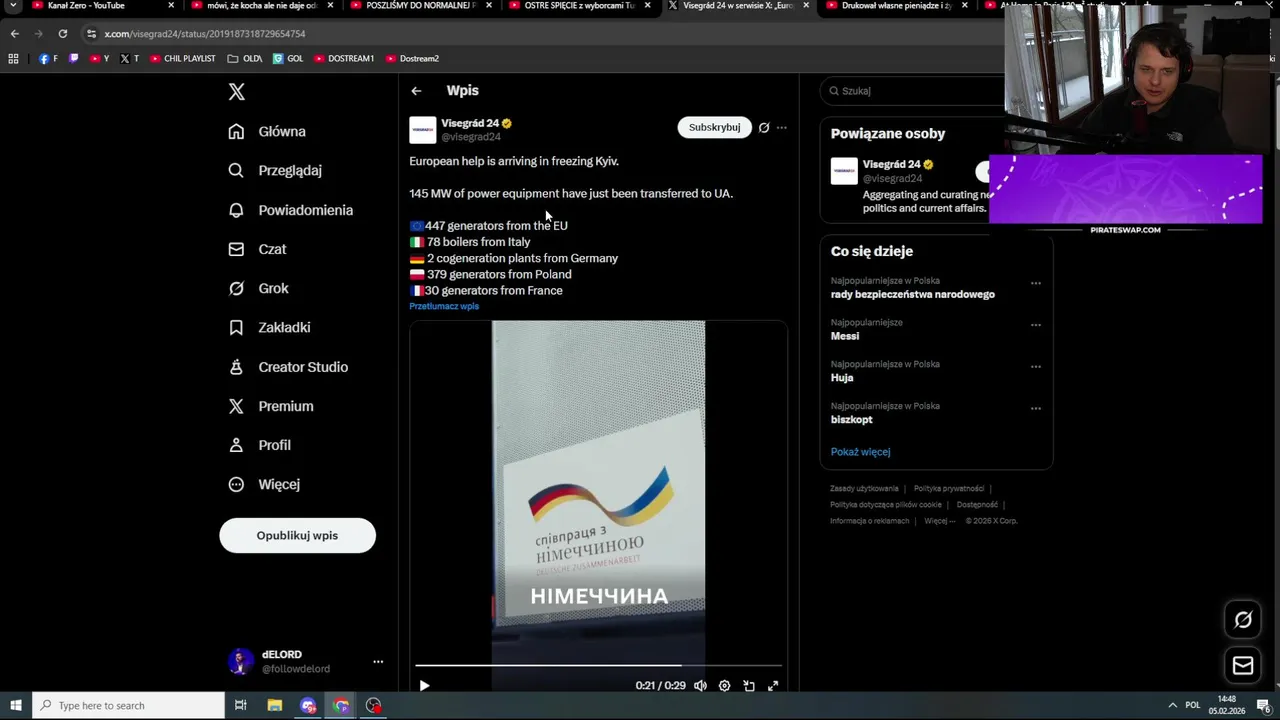Seek on the video progress bar
1280x720 pixels.
coord(598,665)
